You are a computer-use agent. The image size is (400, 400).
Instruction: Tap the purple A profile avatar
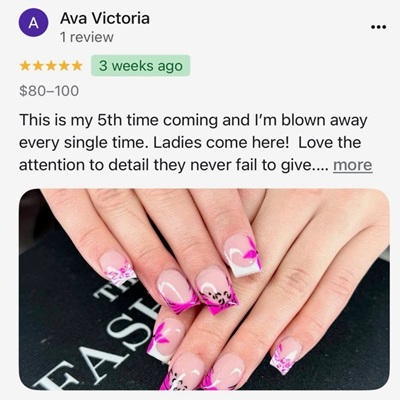click(33, 22)
